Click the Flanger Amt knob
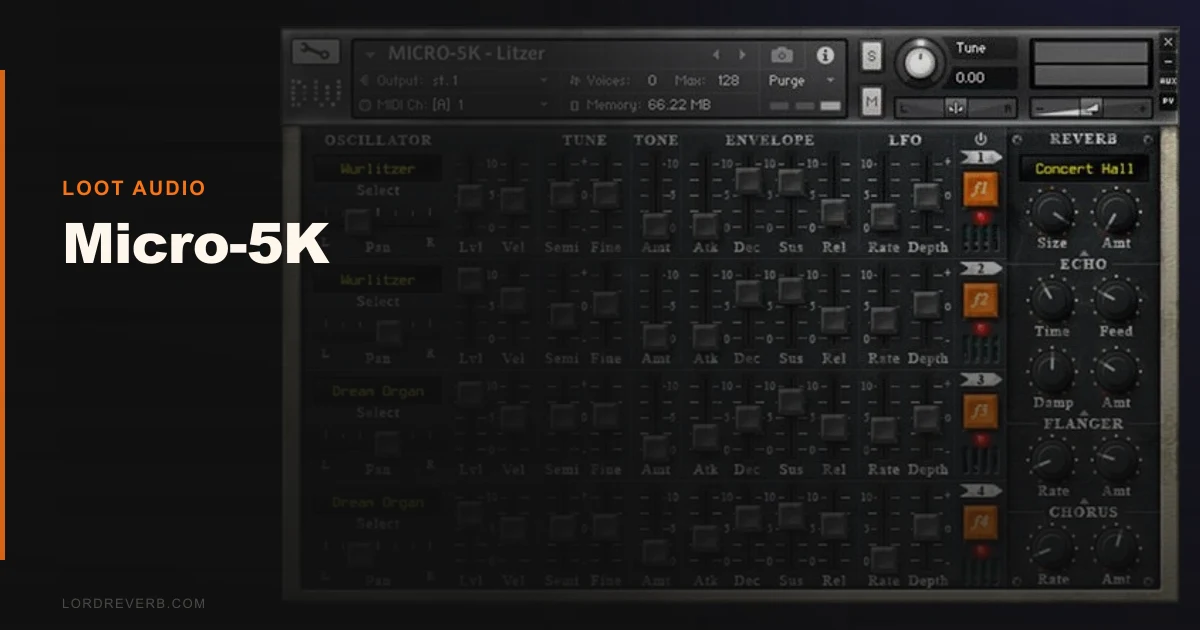This screenshot has height=630, width=1200. [x=1116, y=459]
